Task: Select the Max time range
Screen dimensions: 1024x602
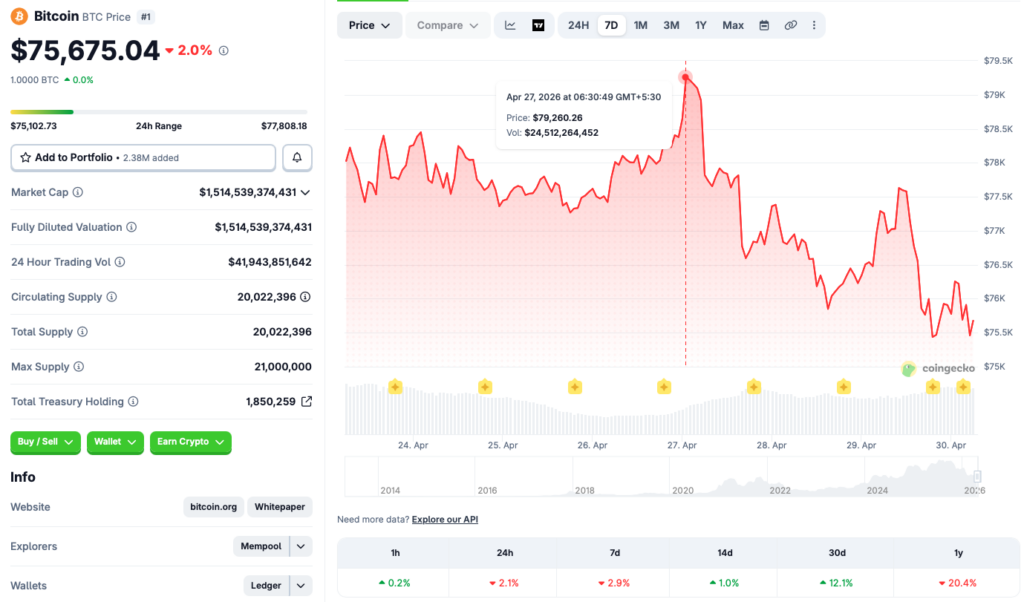Action: pos(733,25)
